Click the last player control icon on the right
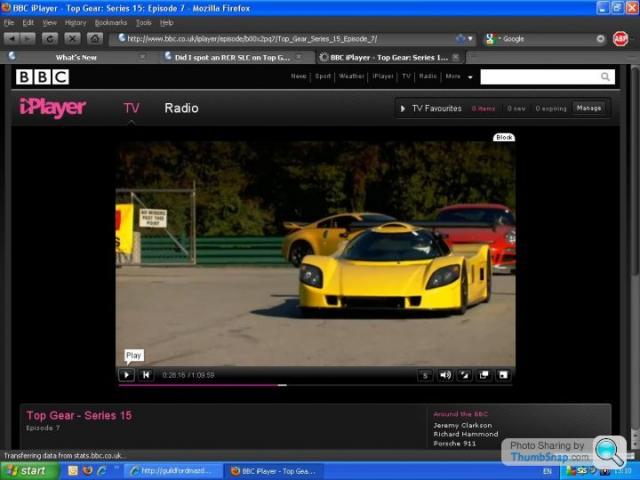Viewport: 640px width, 480px height. click(x=503, y=375)
